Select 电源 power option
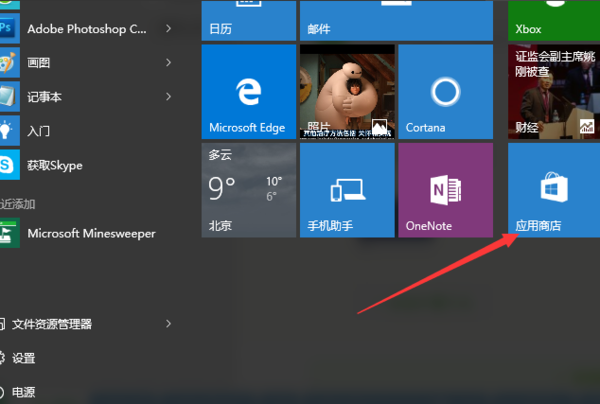The height and width of the screenshot is (404, 600). (24, 392)
